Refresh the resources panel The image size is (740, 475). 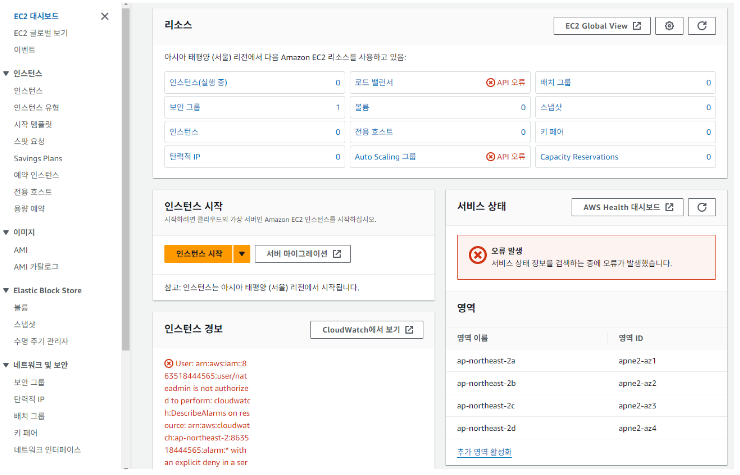[x=702, y=26]
